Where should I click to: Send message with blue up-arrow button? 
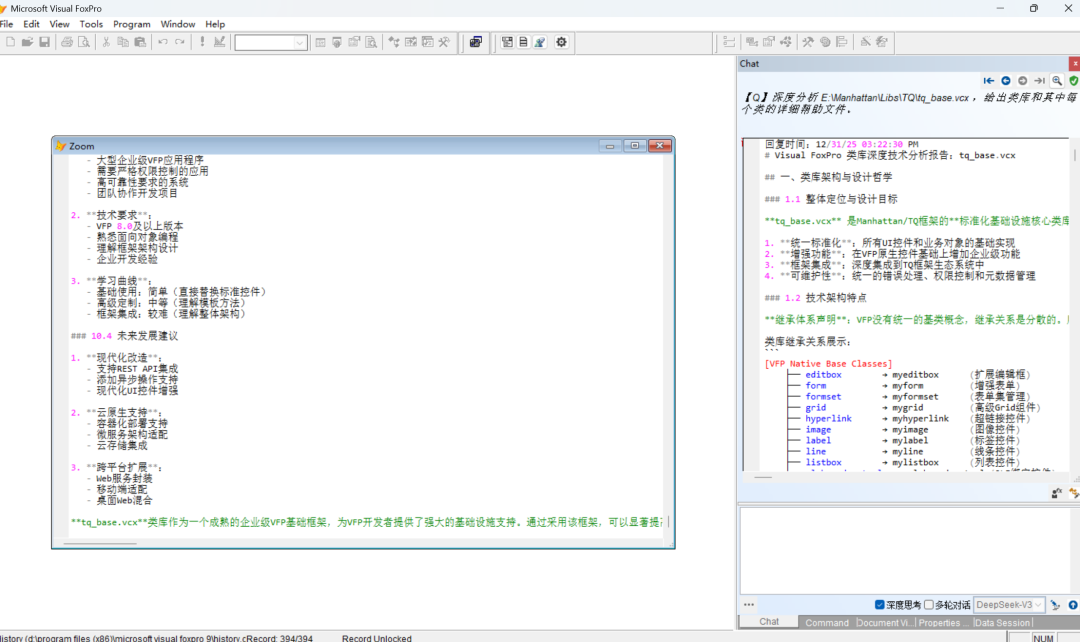coord(1072,605)
